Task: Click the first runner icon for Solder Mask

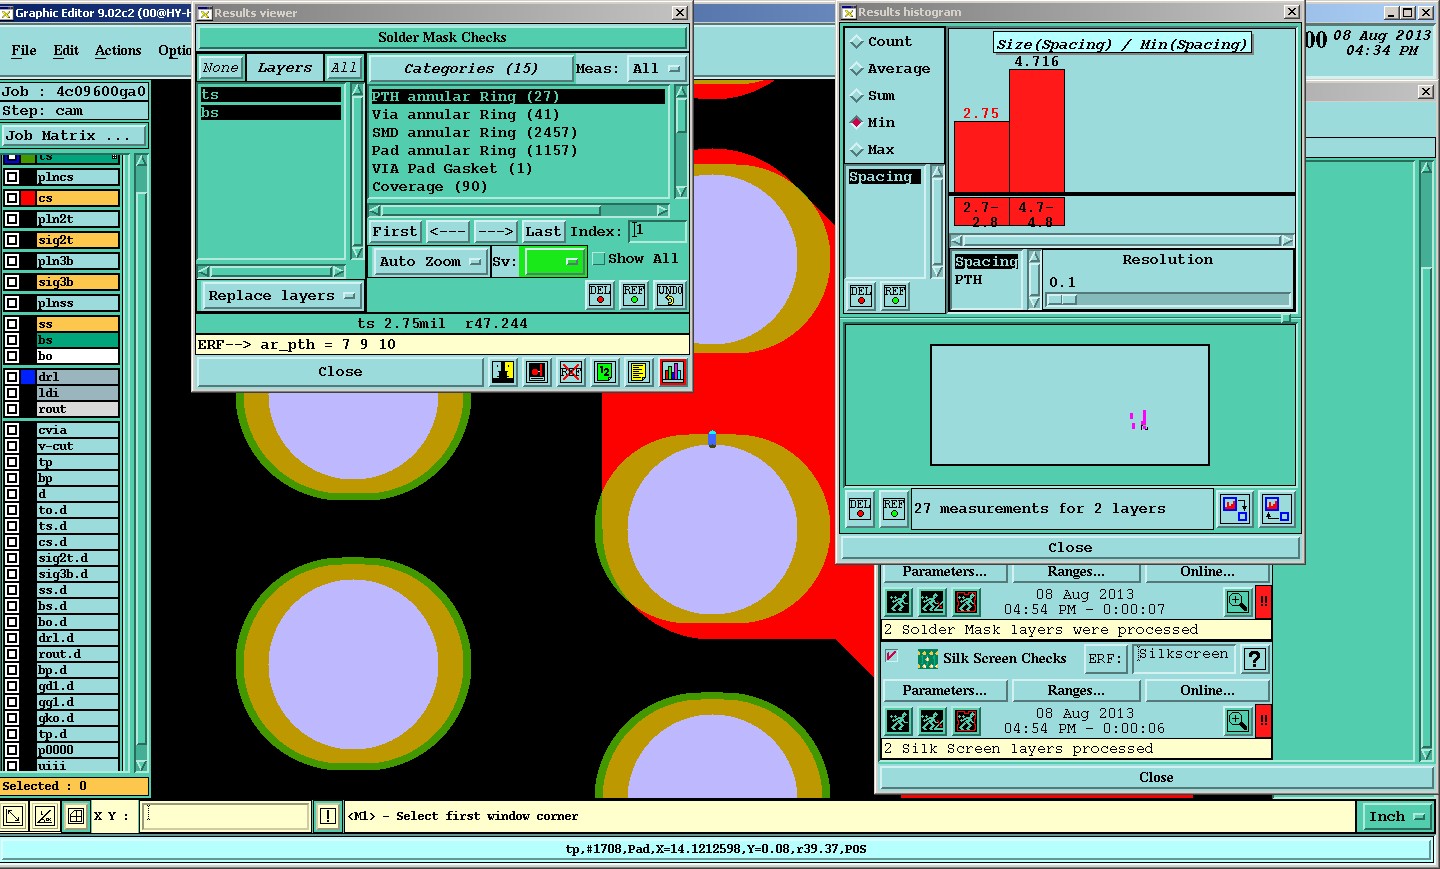Action: [x=898, y=602]
